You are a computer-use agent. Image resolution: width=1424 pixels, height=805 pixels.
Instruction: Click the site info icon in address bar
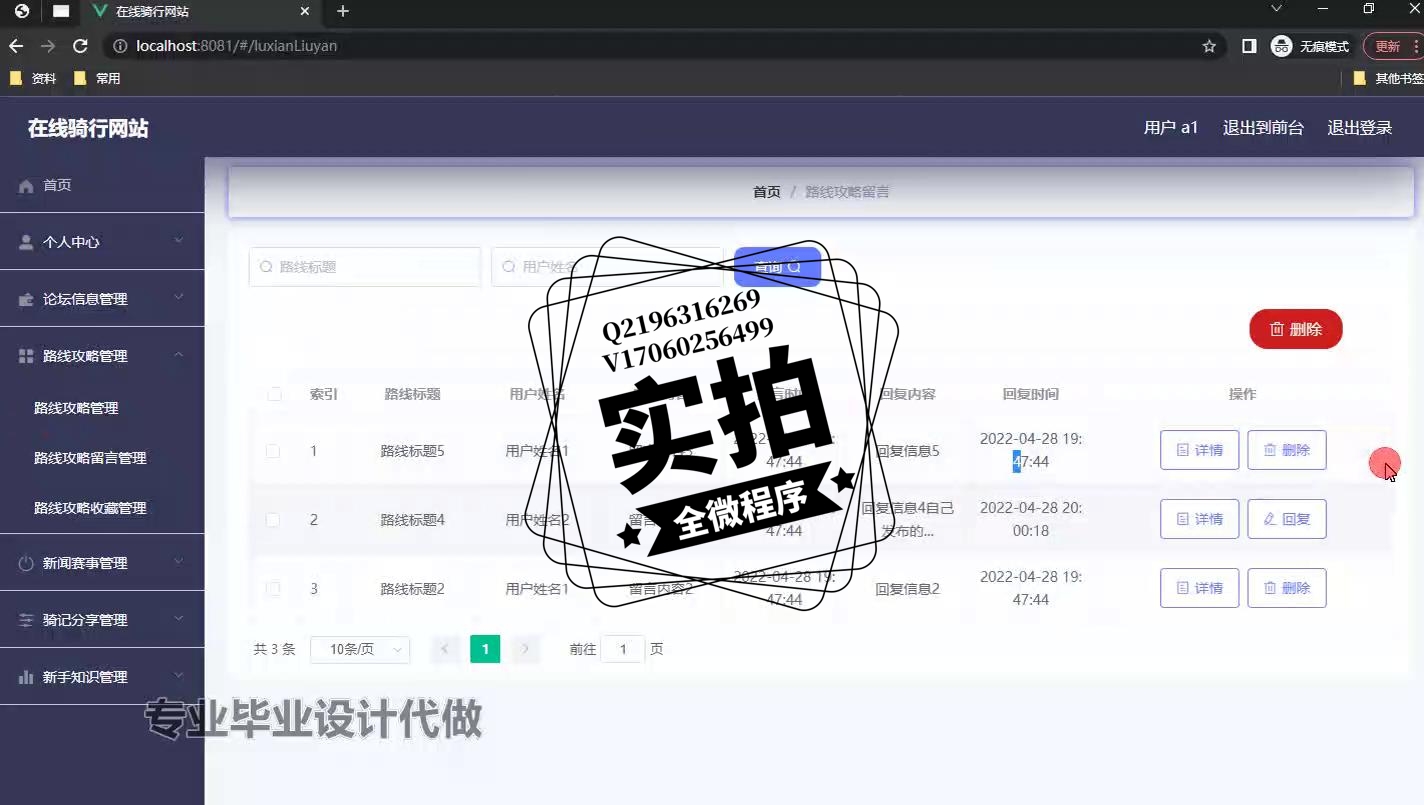click(120, 46)
